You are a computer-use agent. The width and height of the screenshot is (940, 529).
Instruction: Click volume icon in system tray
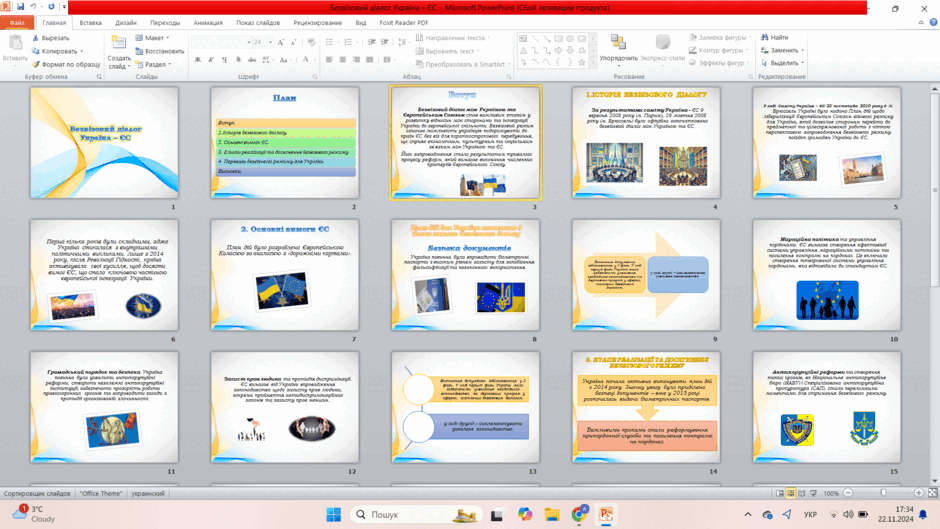click(x=848, y=515)
